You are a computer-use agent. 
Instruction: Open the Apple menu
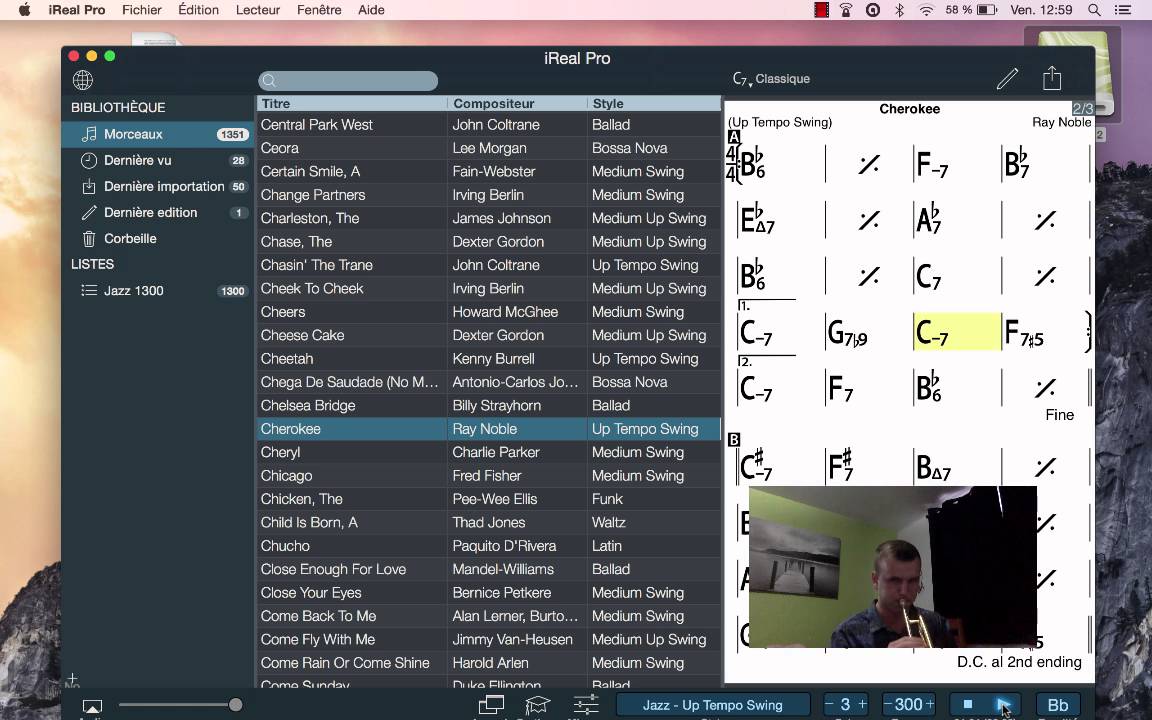point(24,10)
